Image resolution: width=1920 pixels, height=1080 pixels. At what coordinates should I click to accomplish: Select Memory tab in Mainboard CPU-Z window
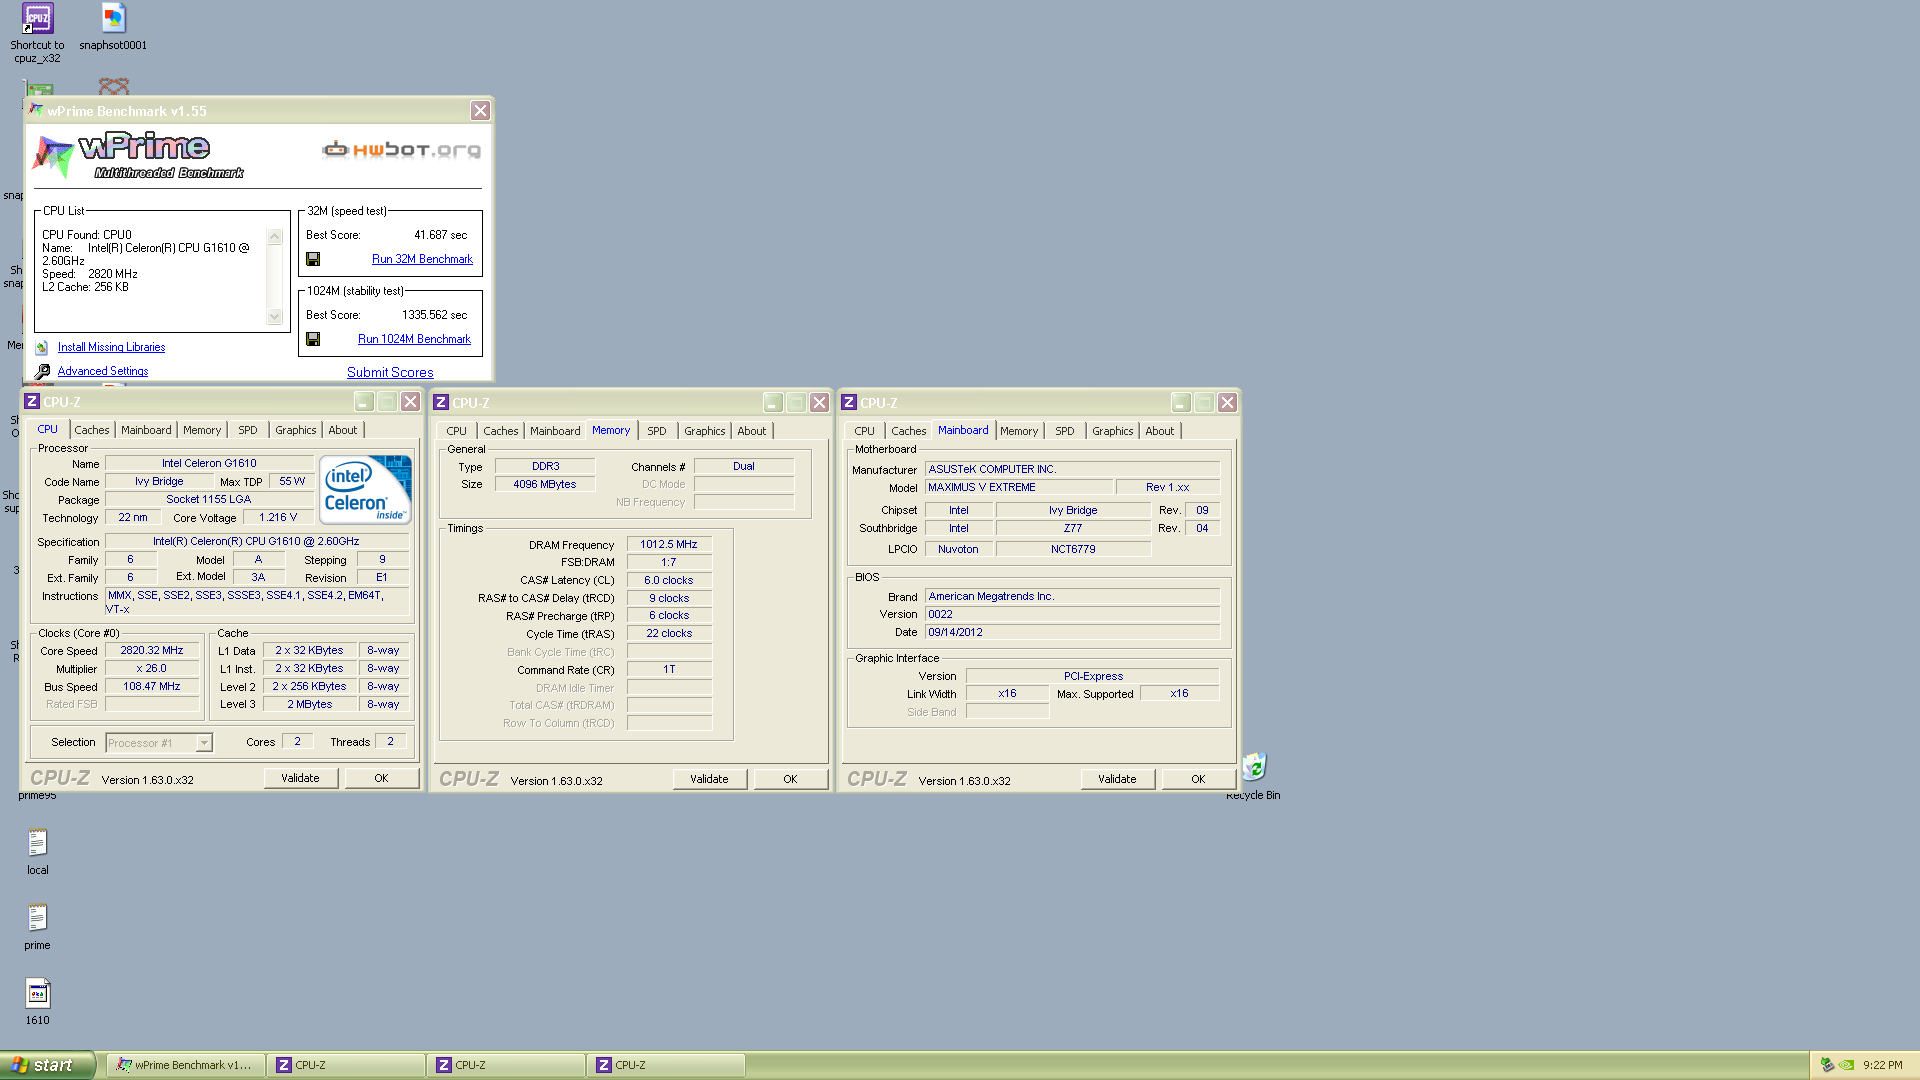tap(1019, 431)
